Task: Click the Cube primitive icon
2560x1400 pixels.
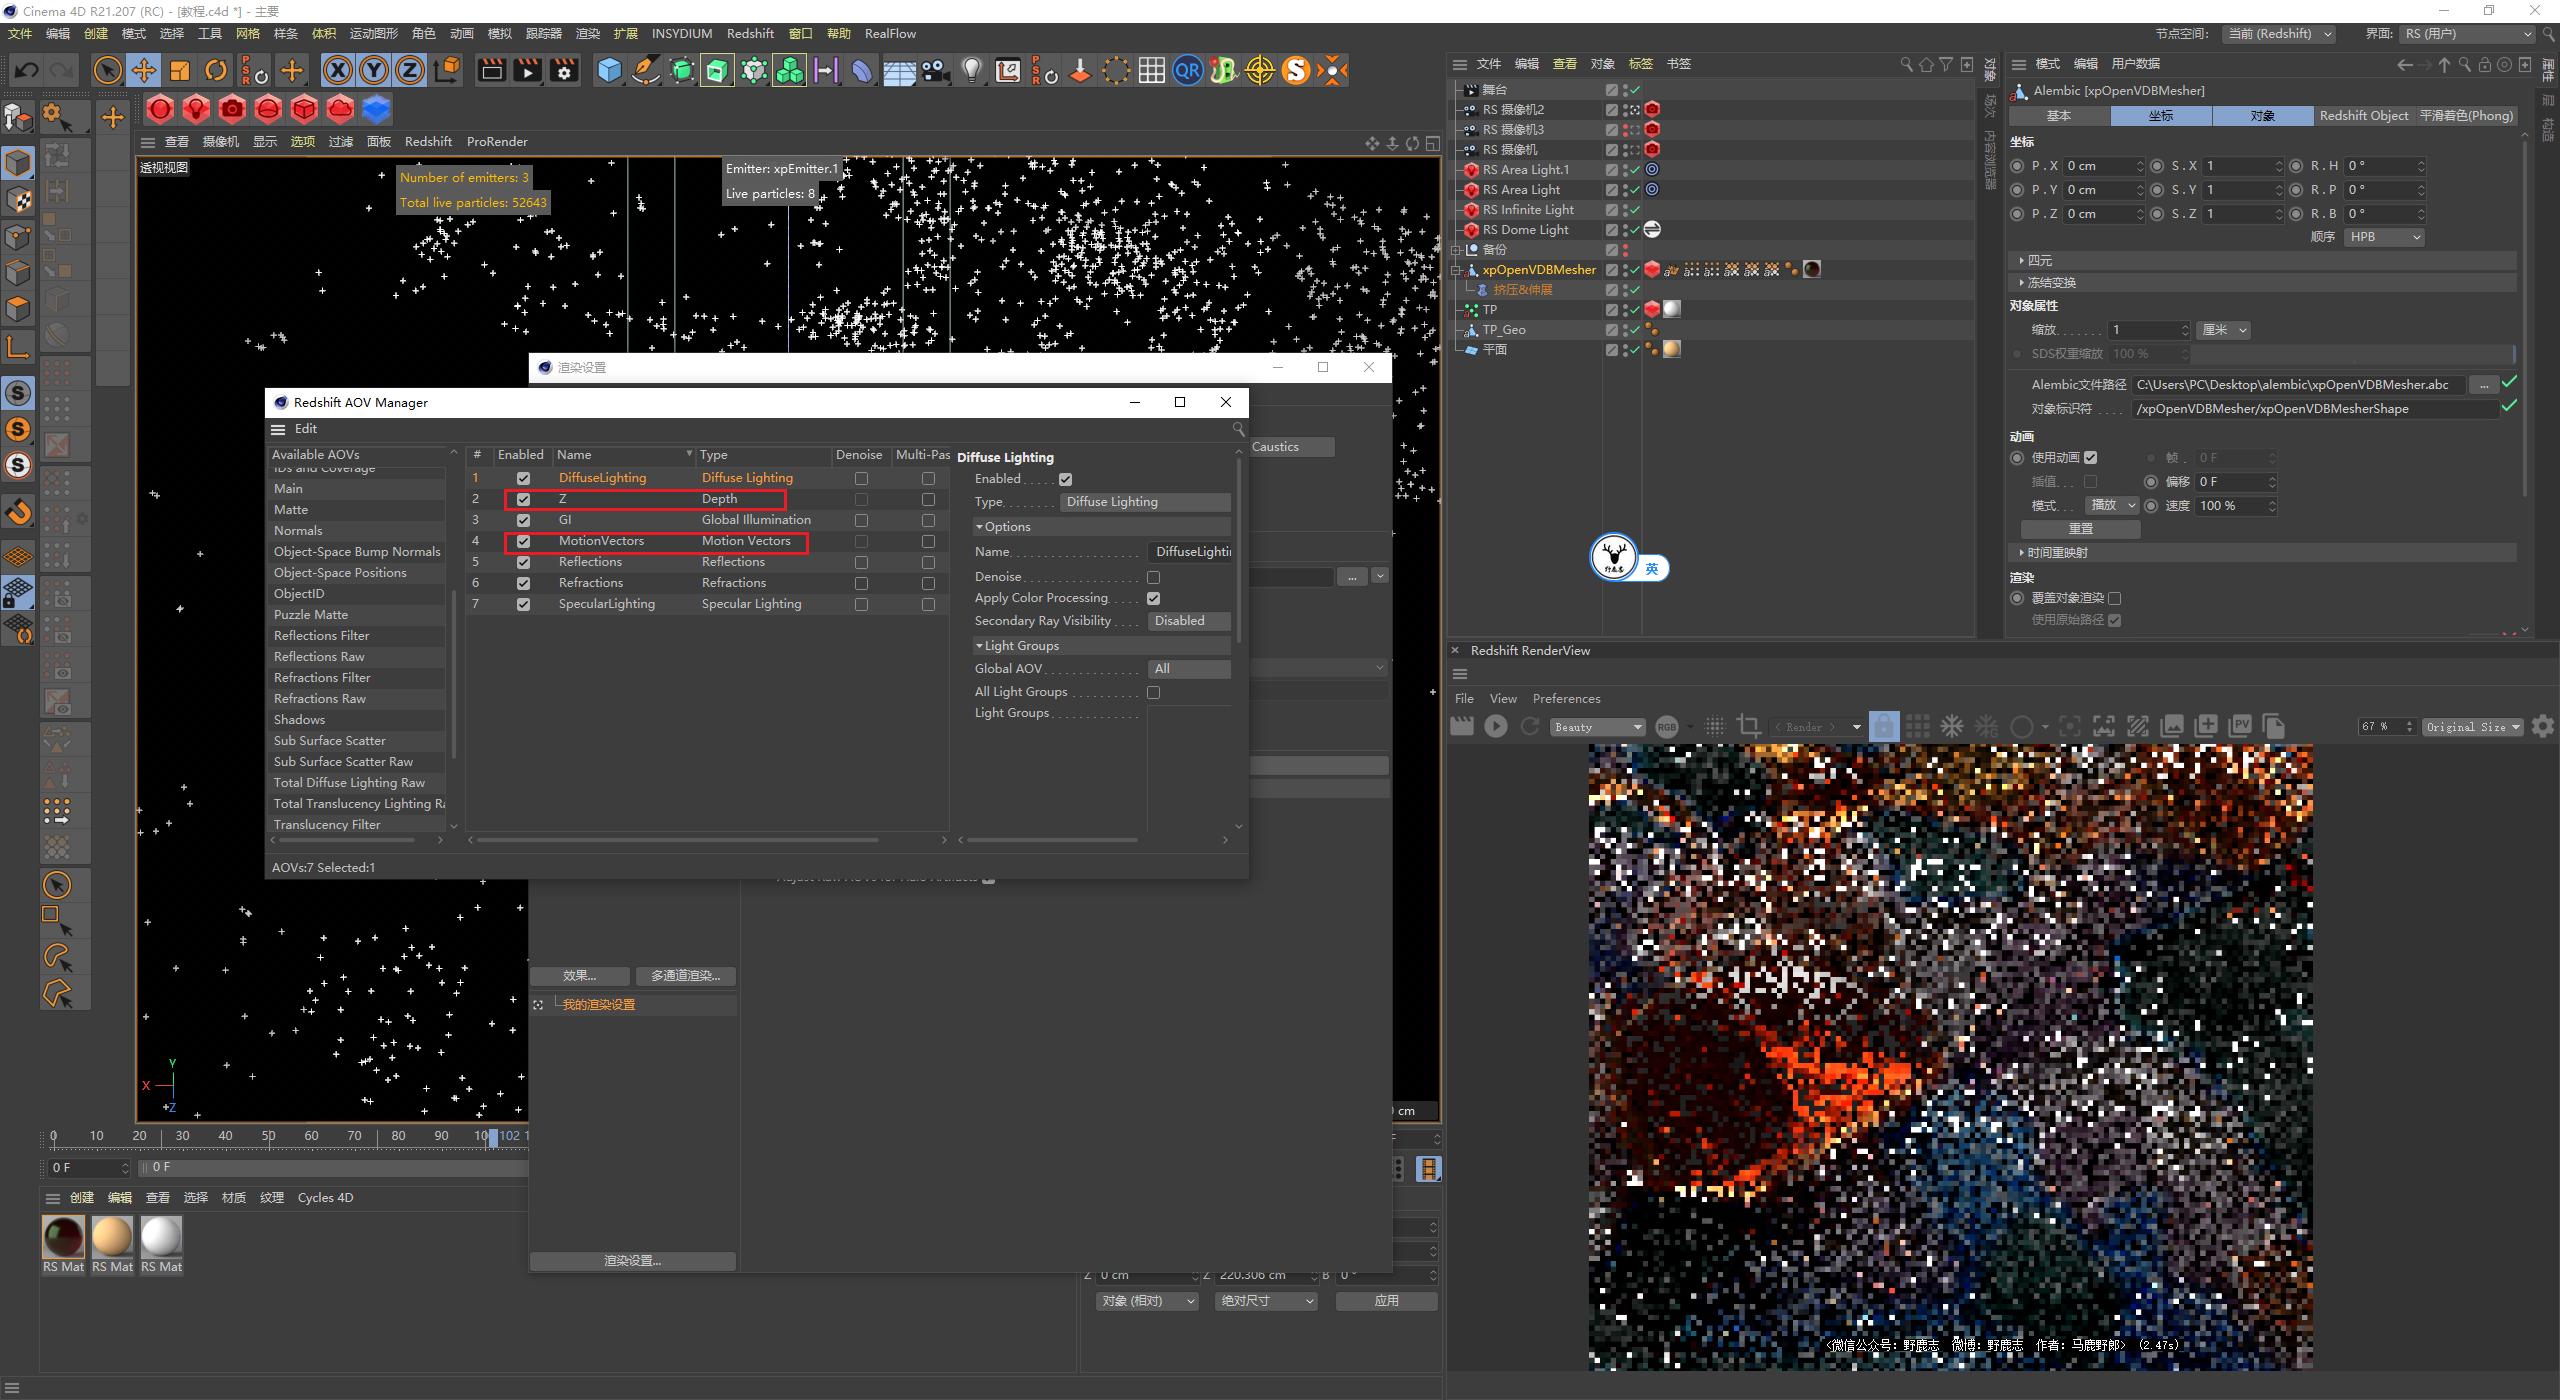Action: [609, 70]
